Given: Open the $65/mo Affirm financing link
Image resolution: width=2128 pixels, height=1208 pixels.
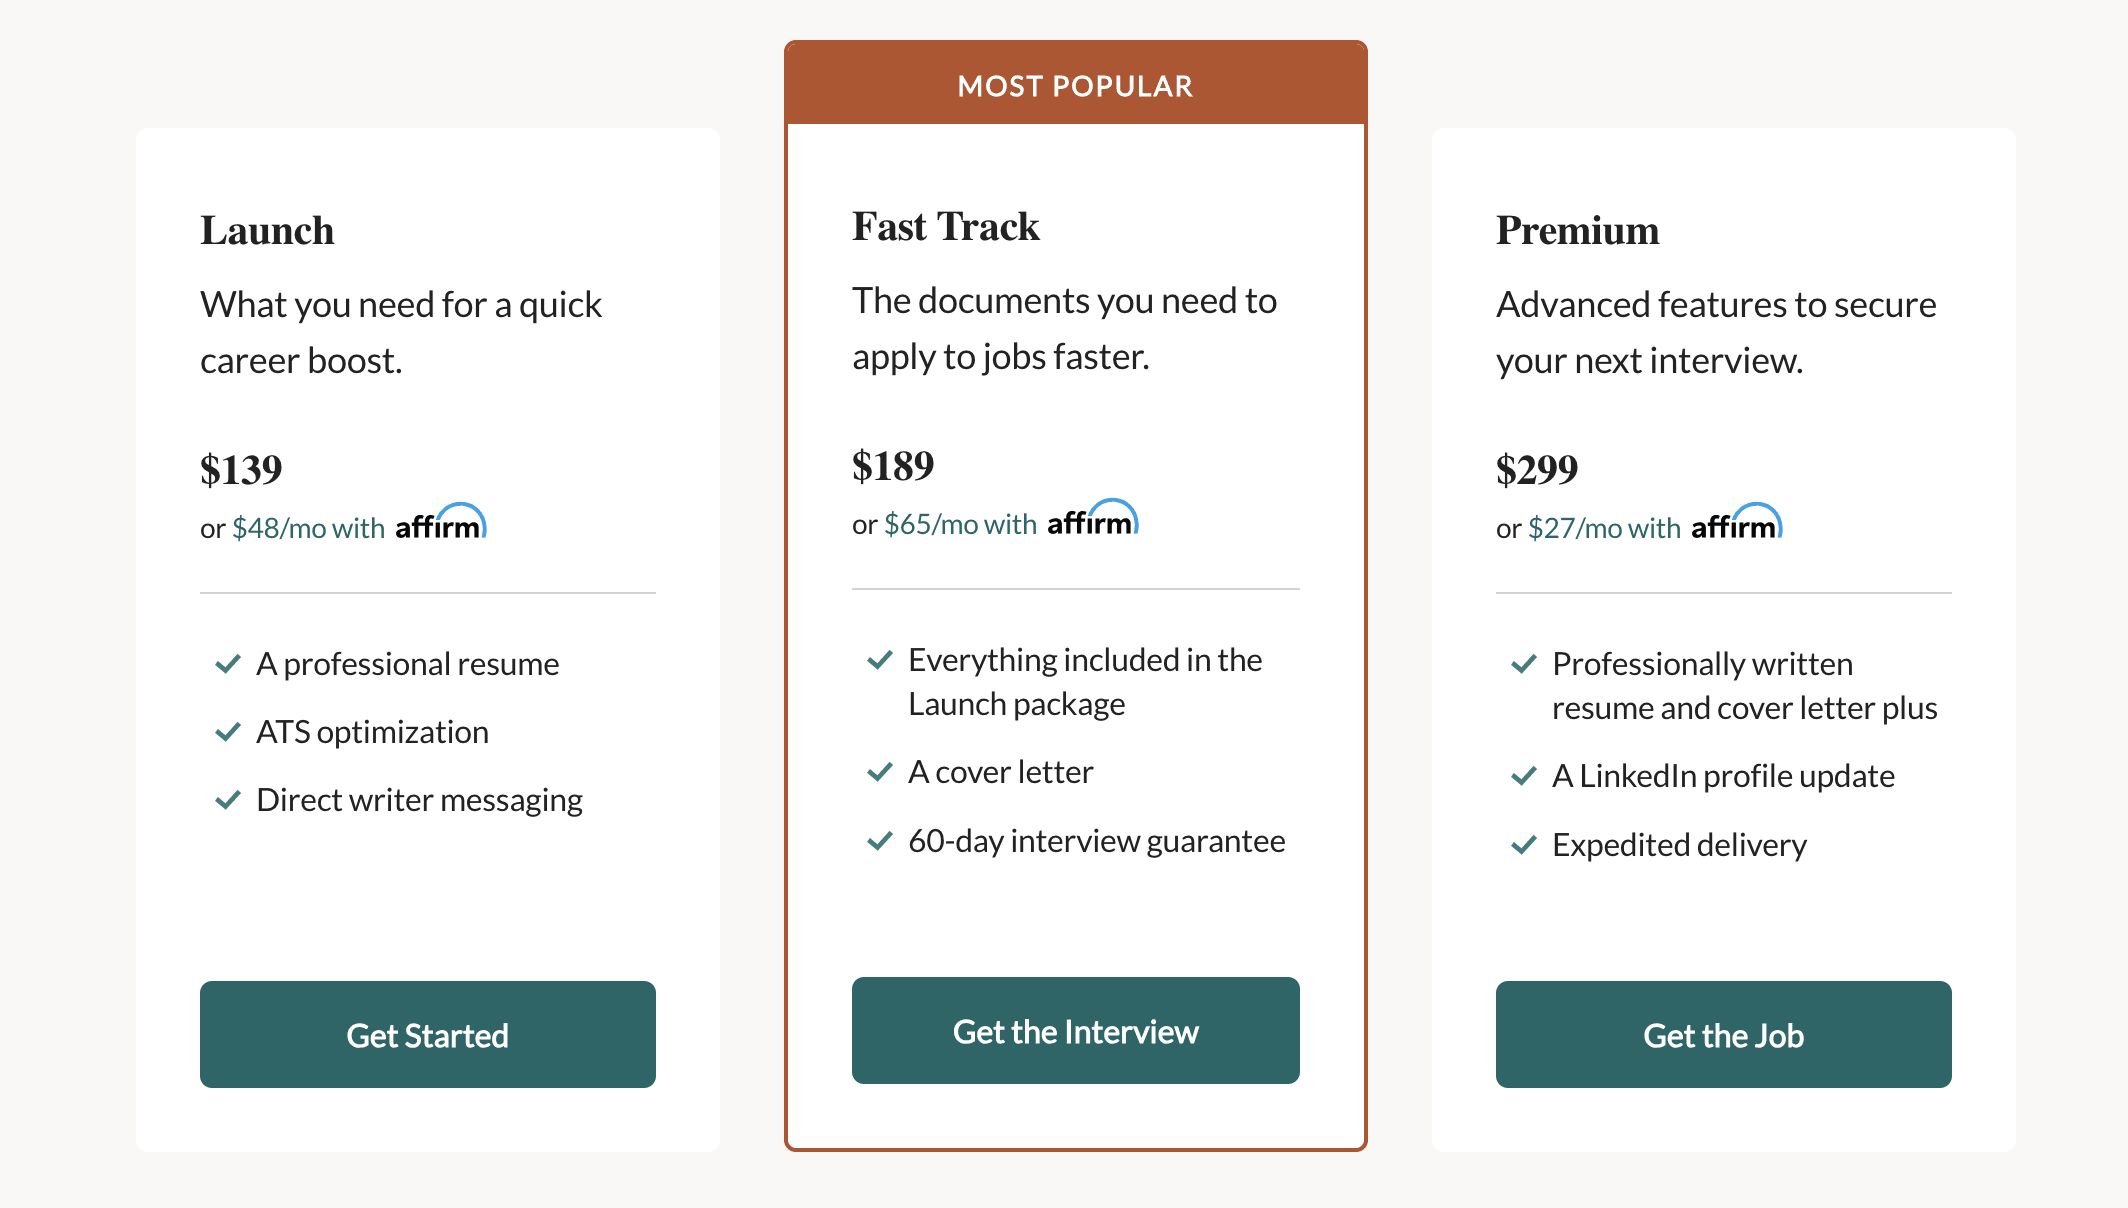Looking at the screenshot, I should 960,524.
